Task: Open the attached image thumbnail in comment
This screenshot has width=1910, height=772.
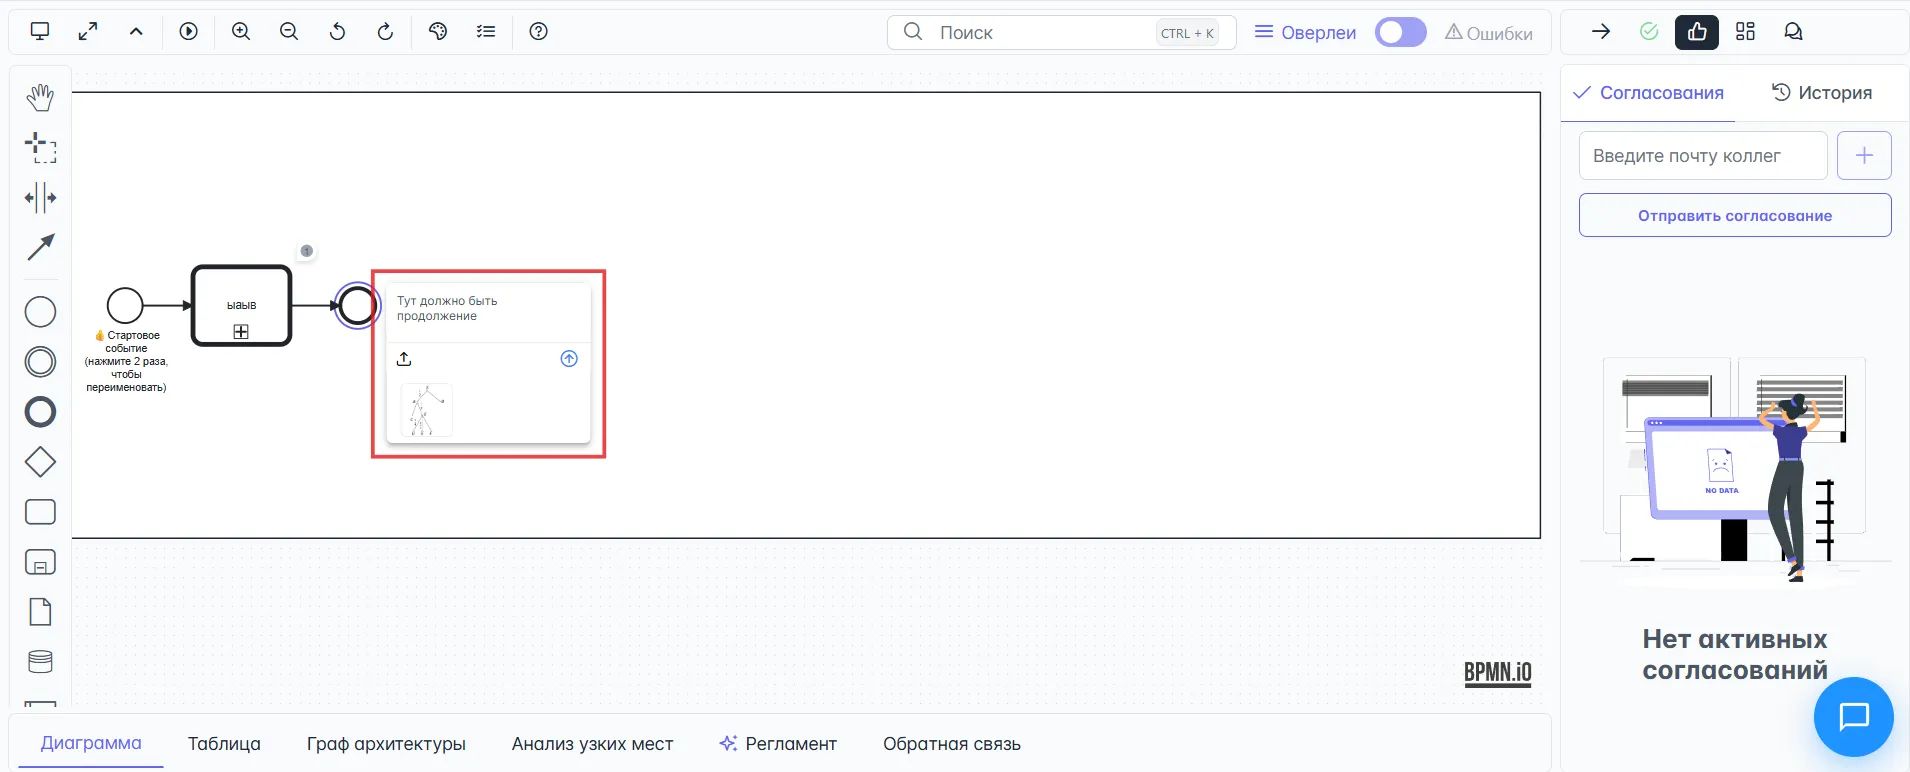Action: 427,410
